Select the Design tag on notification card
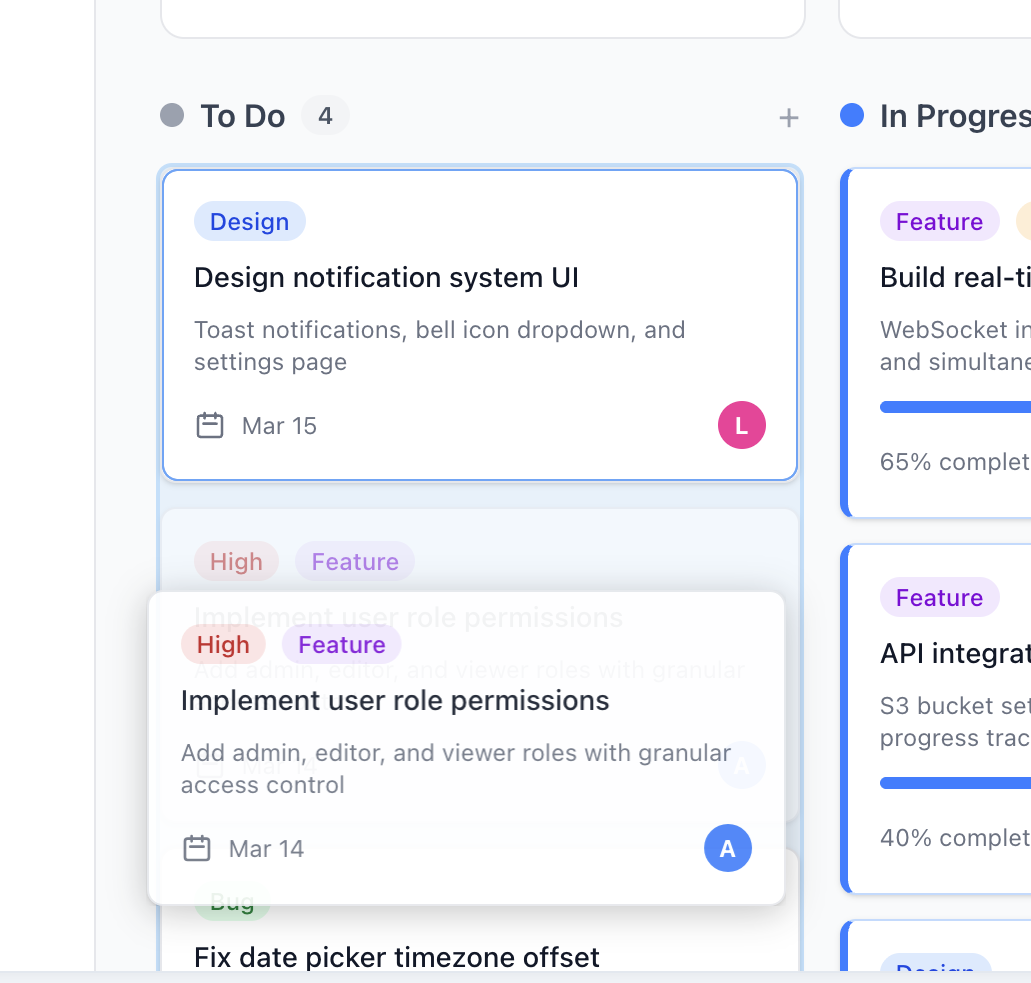This screenshot has height=983, width=1031. pos(249,222)
